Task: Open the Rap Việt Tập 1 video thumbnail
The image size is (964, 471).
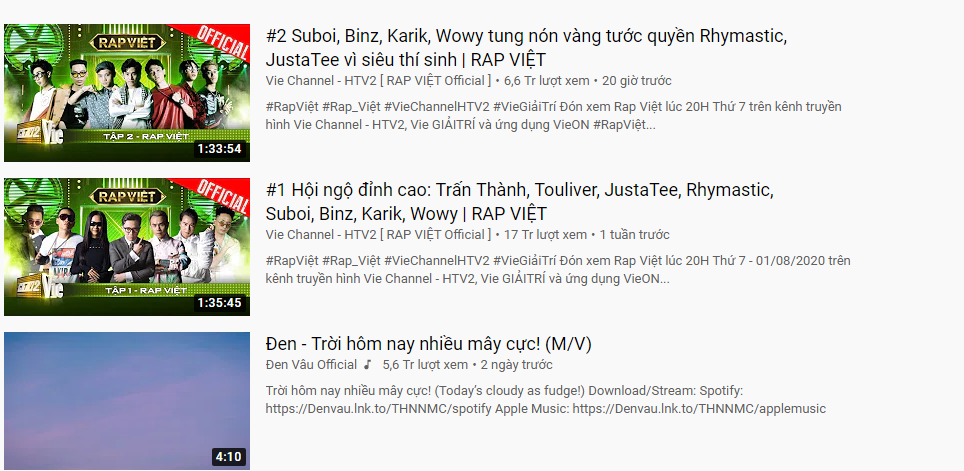Action: tap(127, 247)
